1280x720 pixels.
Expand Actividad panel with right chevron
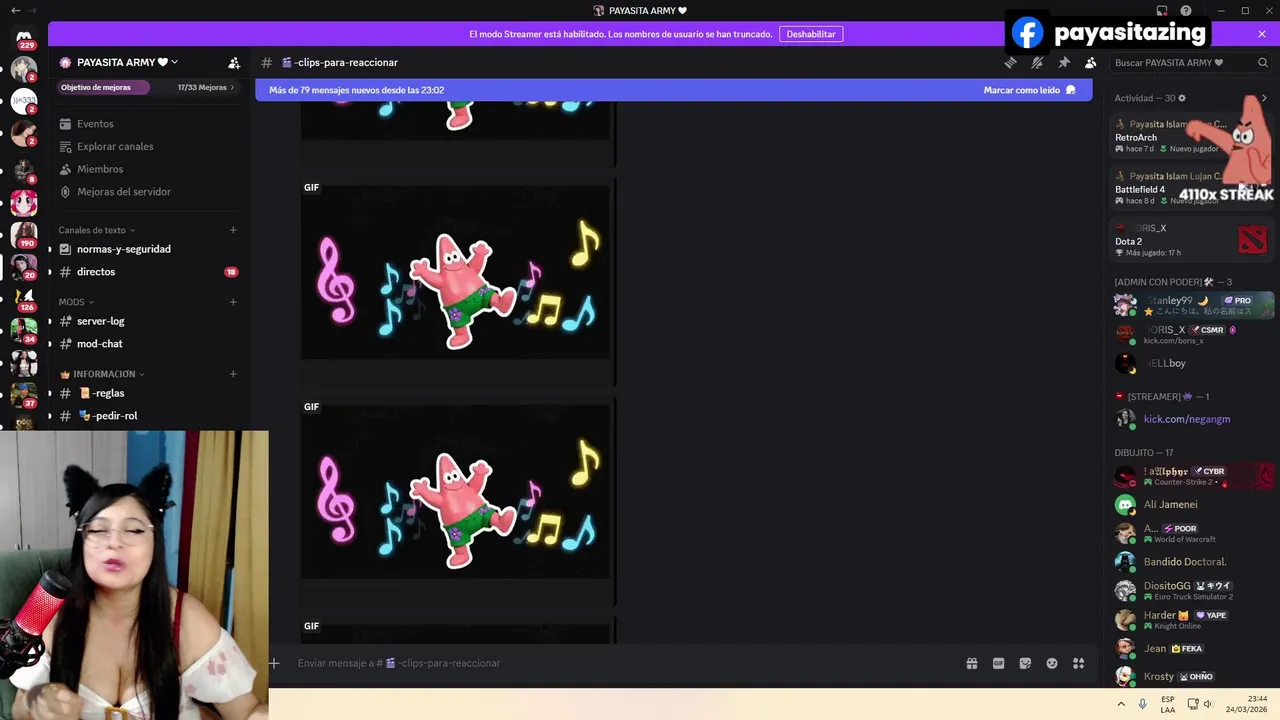click(1264, 98)
